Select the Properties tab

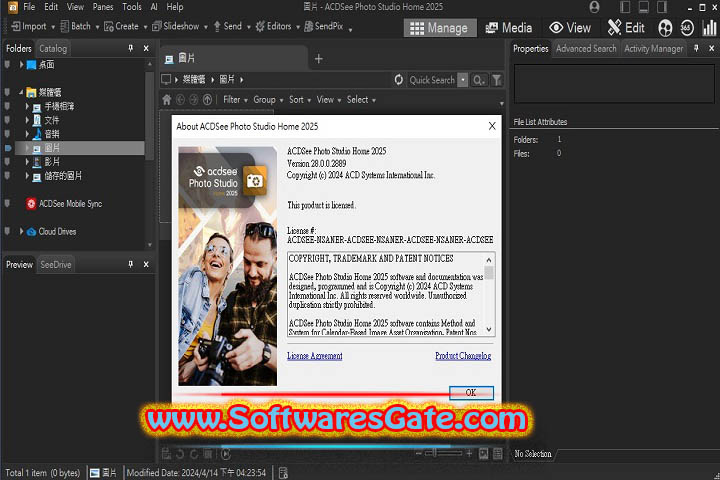(530, 48)
